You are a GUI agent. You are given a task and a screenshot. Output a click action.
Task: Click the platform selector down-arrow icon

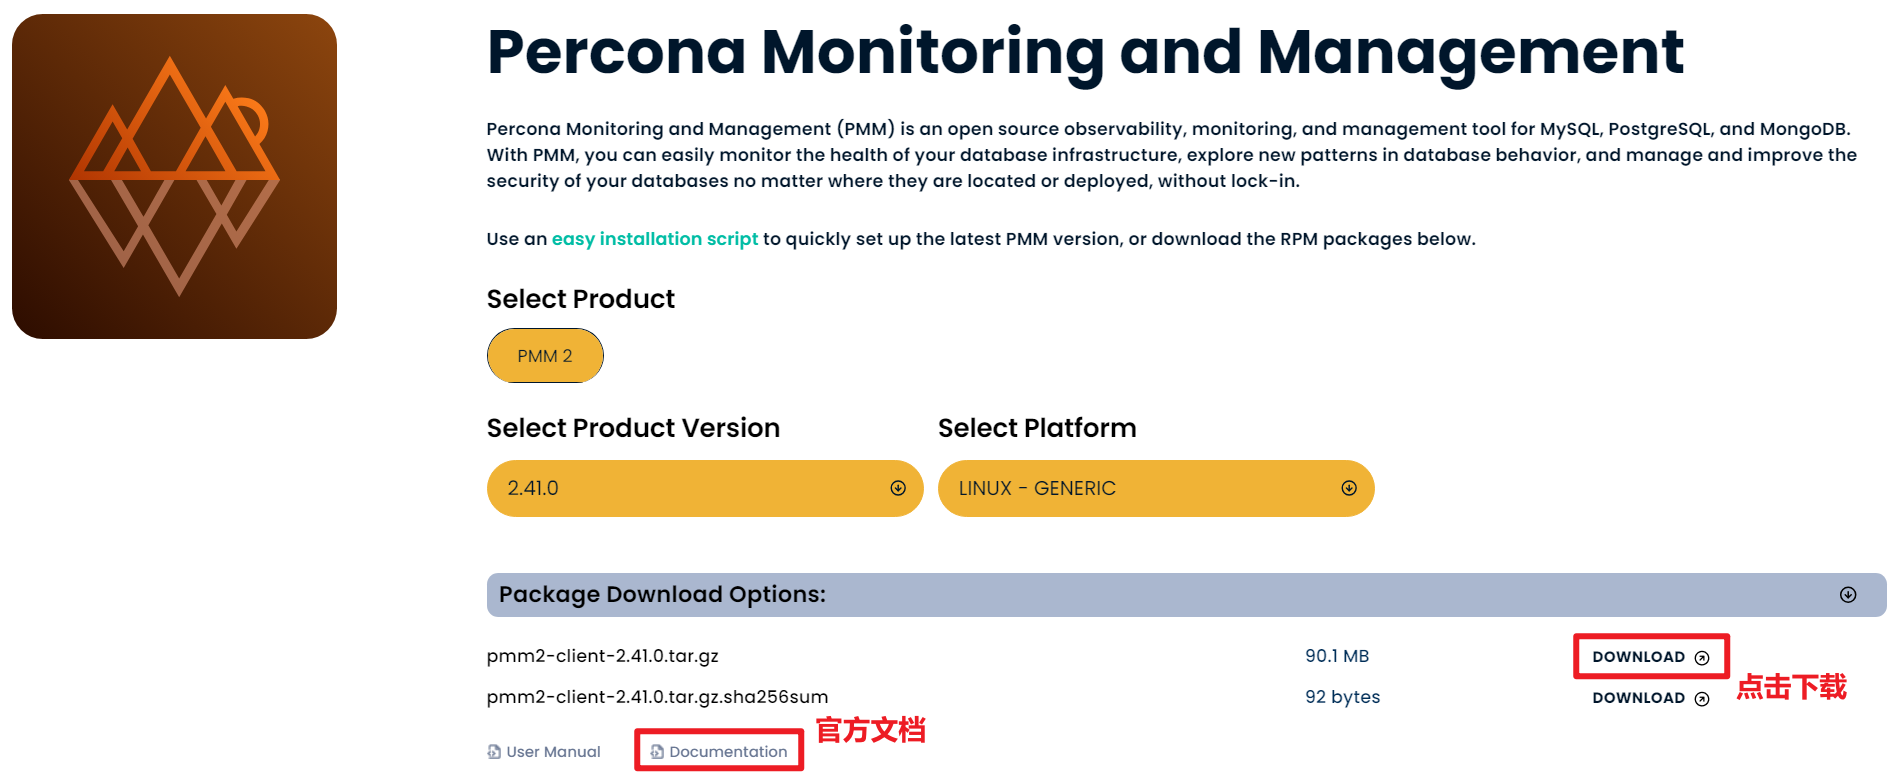coord(1349,488)
